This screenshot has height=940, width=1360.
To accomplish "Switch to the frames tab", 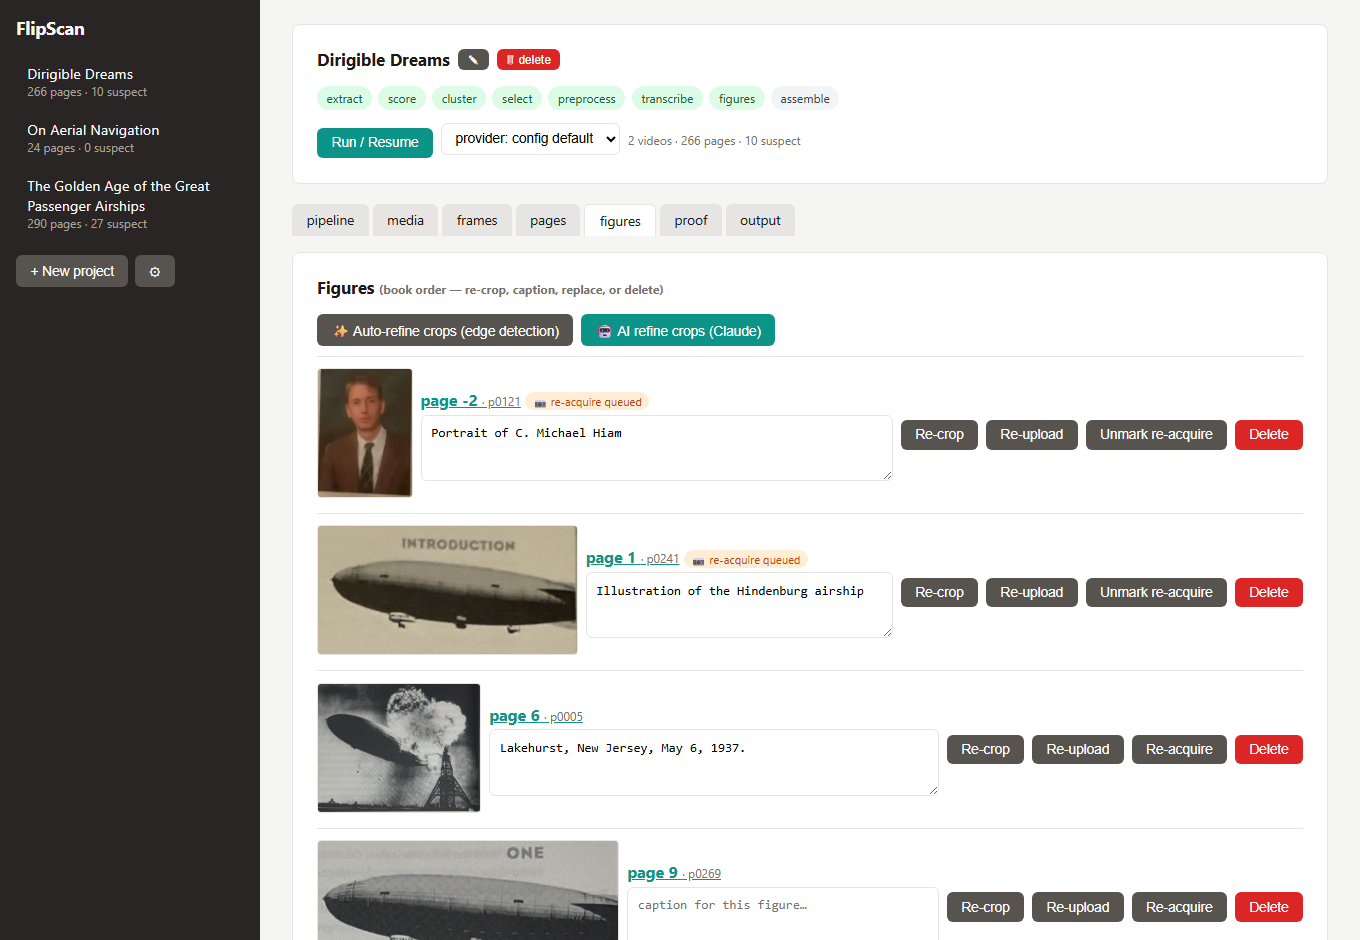I will [477, 220].
